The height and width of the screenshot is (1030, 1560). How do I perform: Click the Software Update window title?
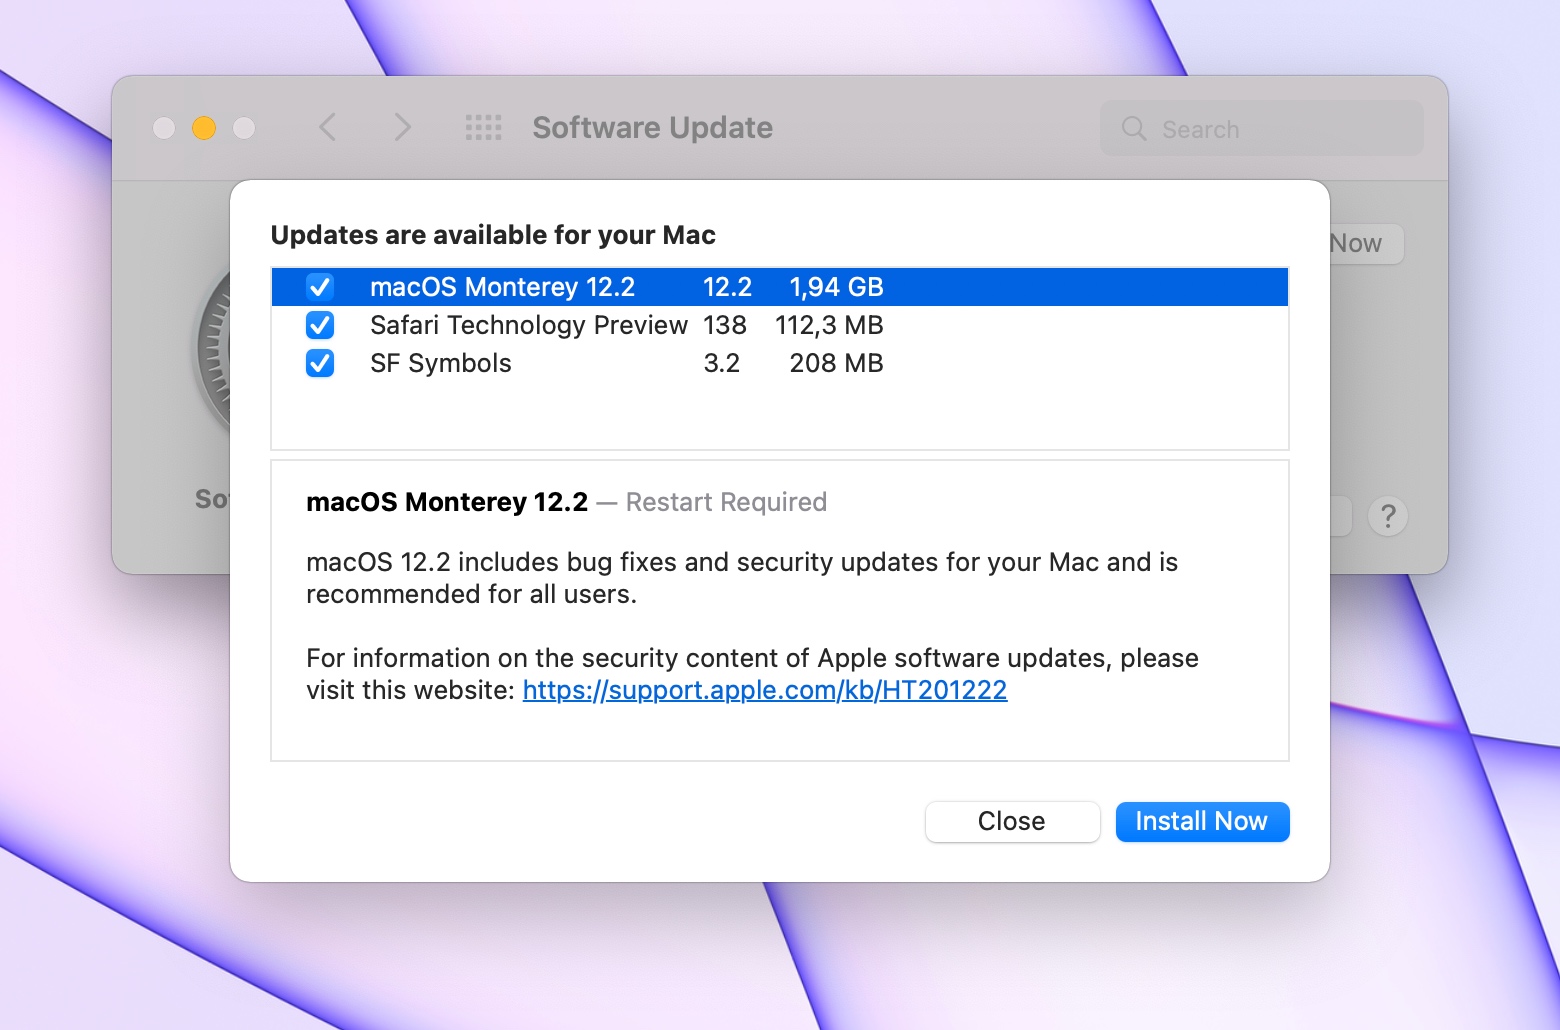[x=652, y=128]
